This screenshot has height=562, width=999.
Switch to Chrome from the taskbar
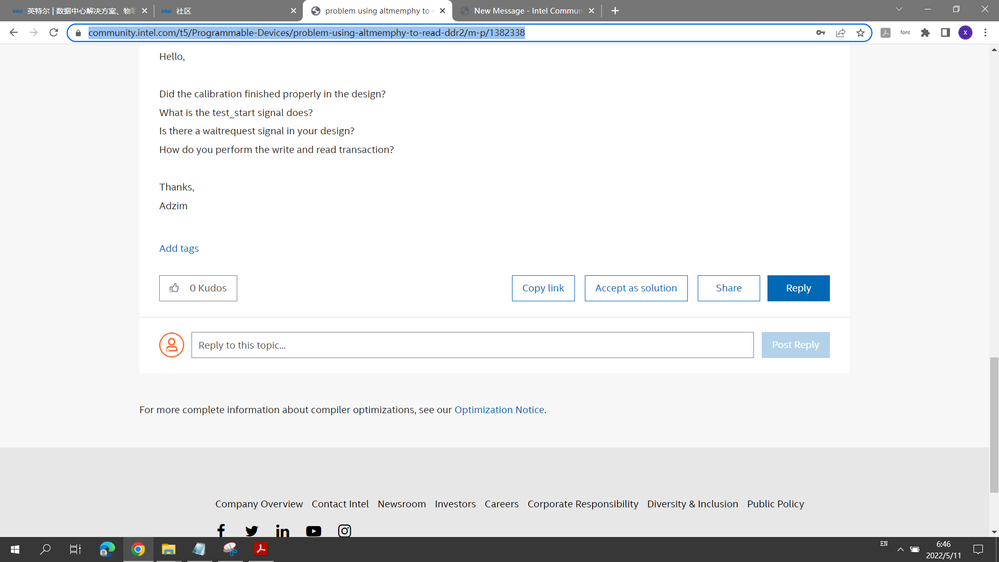pos(138,549)
